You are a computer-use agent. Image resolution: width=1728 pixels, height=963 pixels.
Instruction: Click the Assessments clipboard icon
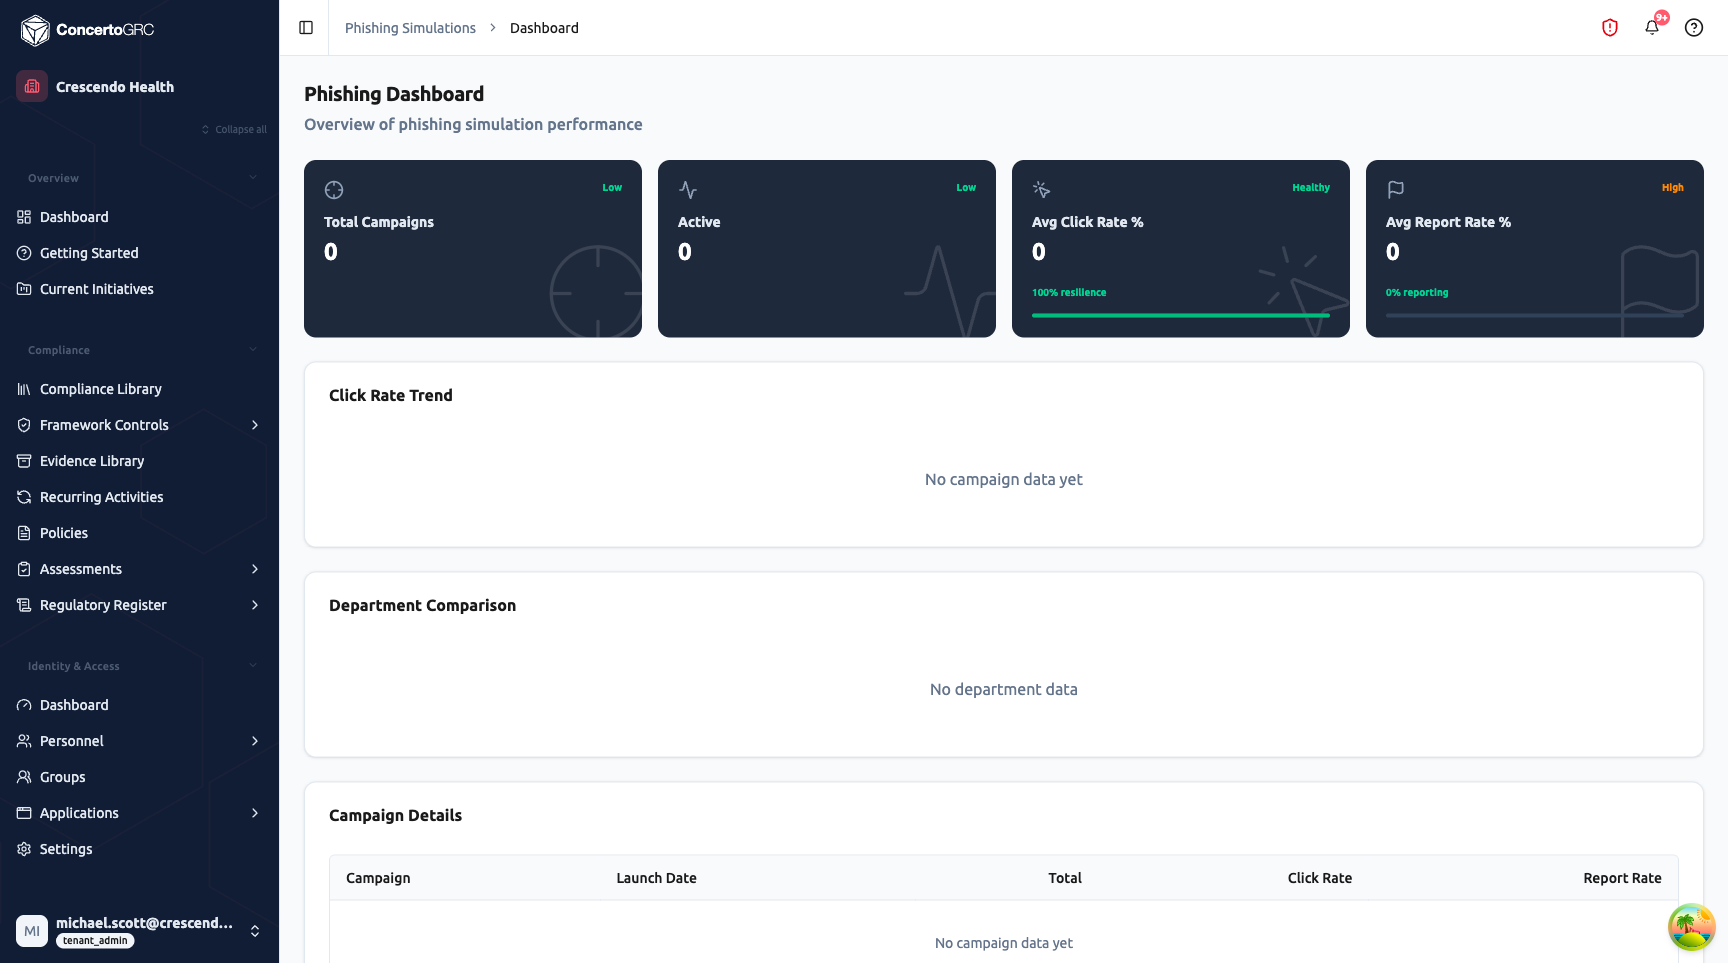[24, 569]
